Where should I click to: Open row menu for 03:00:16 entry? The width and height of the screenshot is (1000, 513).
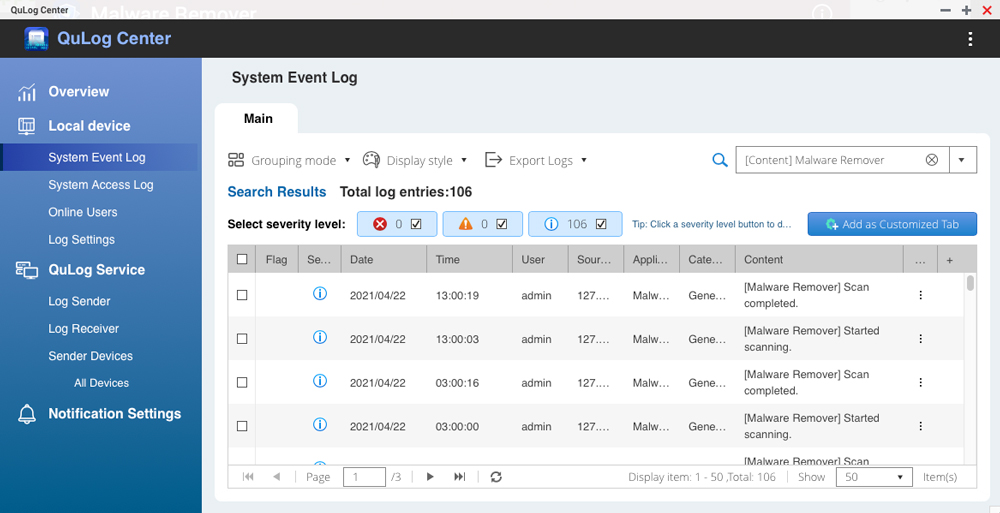click(920, 382)
